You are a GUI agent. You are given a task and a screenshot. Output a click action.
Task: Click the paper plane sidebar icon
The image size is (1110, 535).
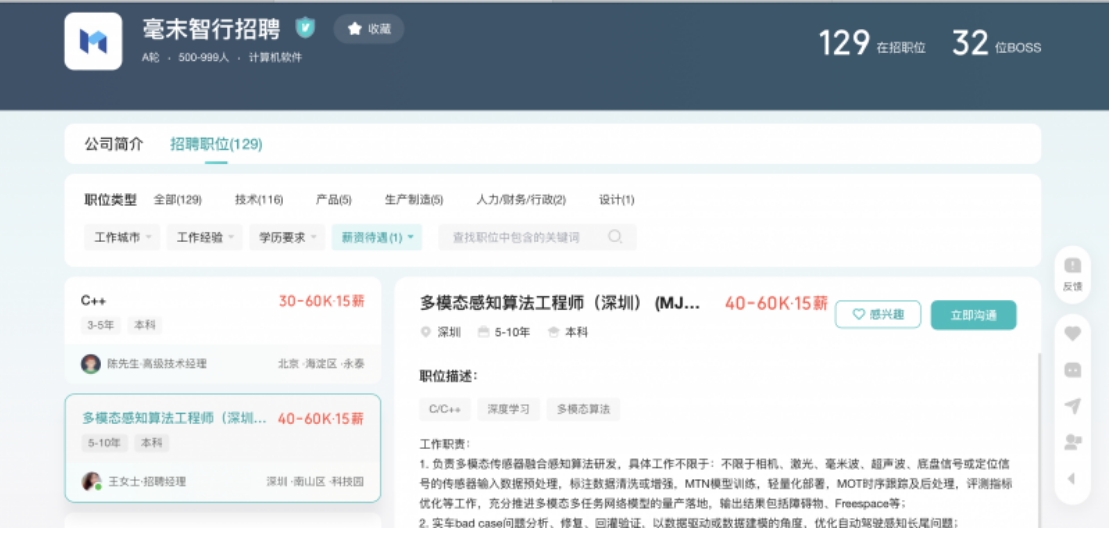(1072, 406)
